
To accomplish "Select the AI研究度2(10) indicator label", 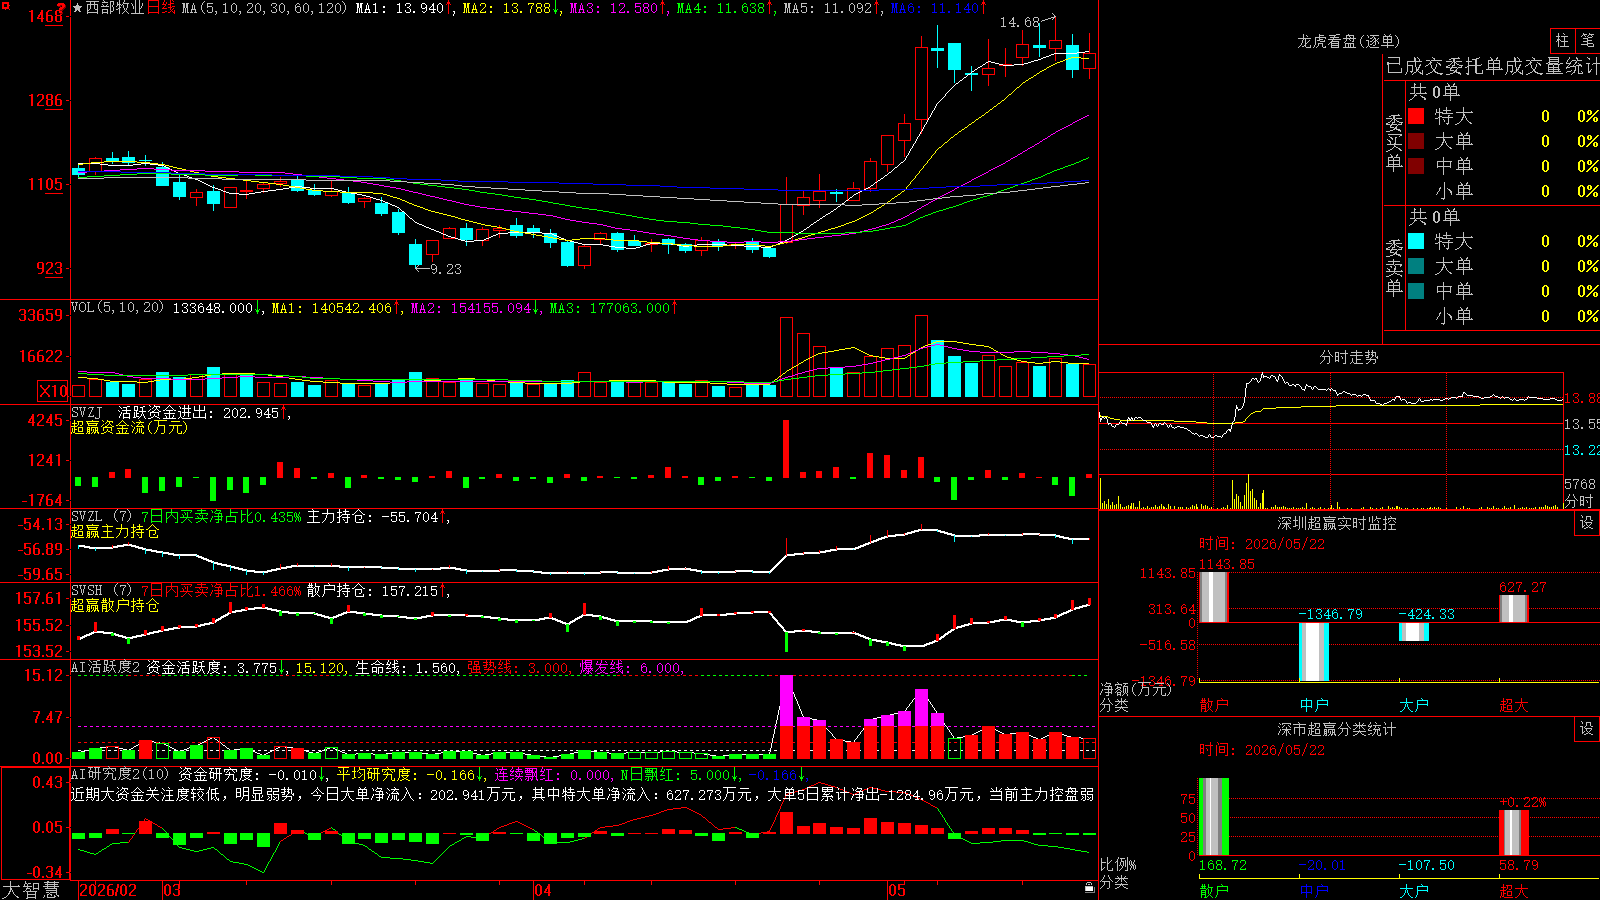I will (120, 774).
